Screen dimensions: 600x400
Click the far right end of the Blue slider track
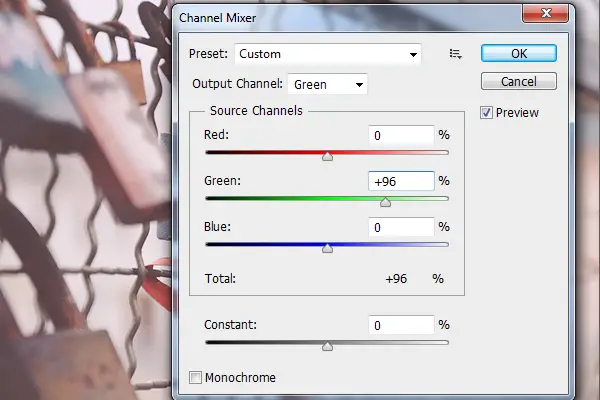click(447, 244)
